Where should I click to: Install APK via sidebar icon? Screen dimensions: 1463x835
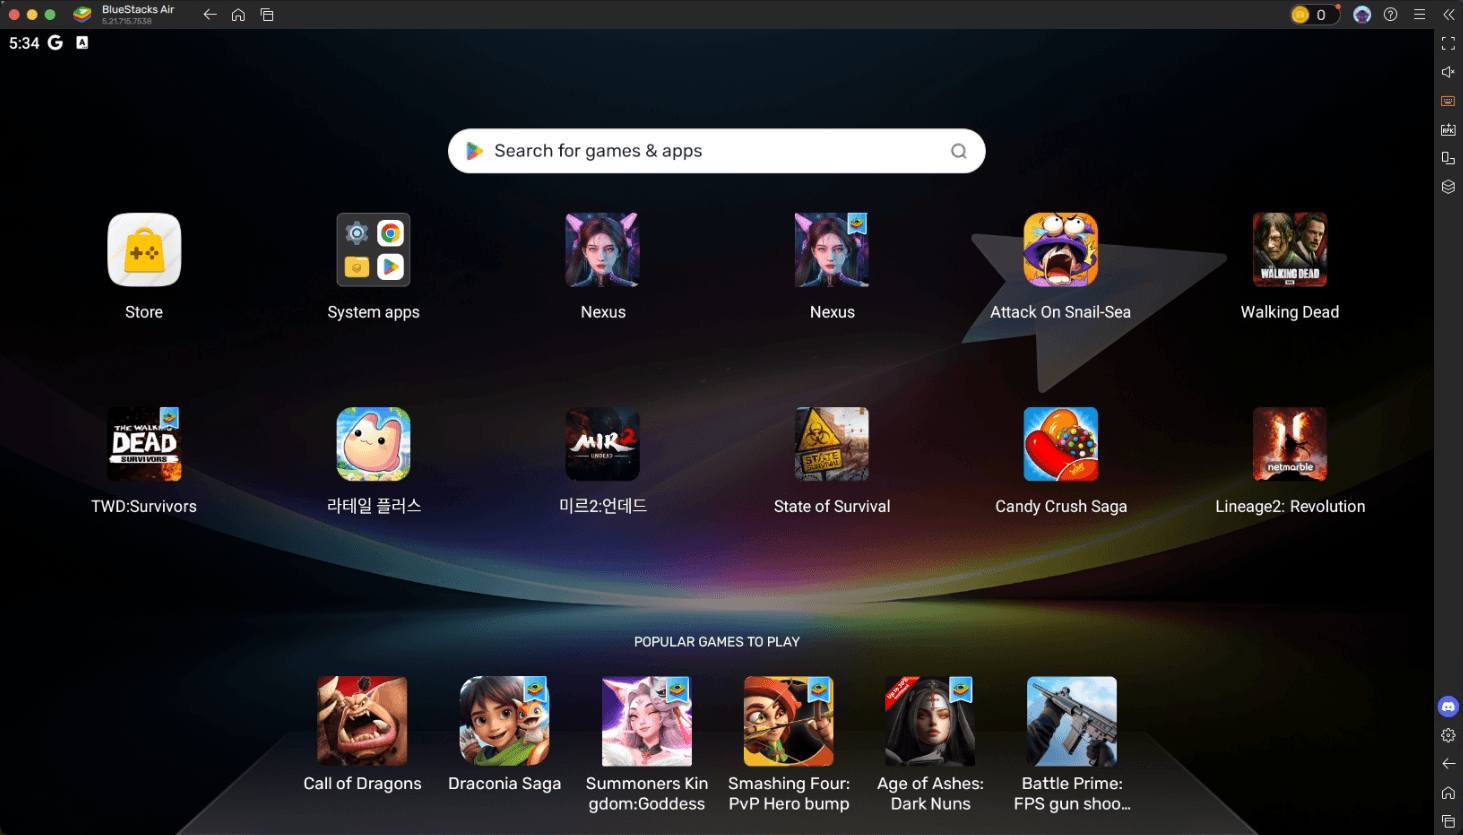1448,130
